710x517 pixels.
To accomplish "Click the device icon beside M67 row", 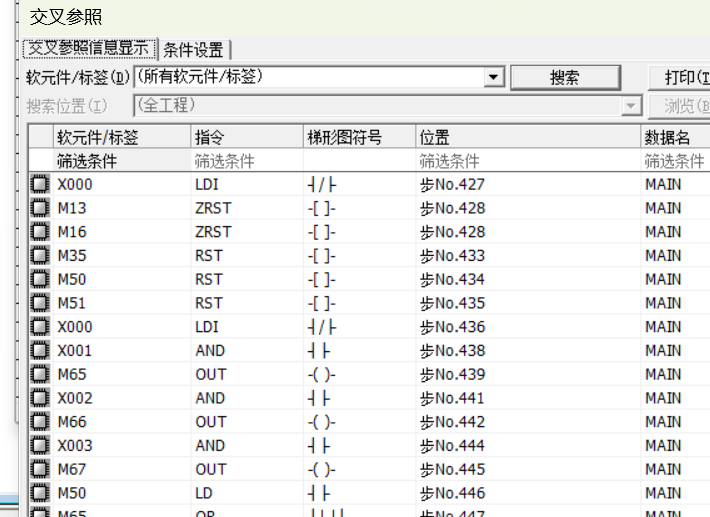I will 40,470.
